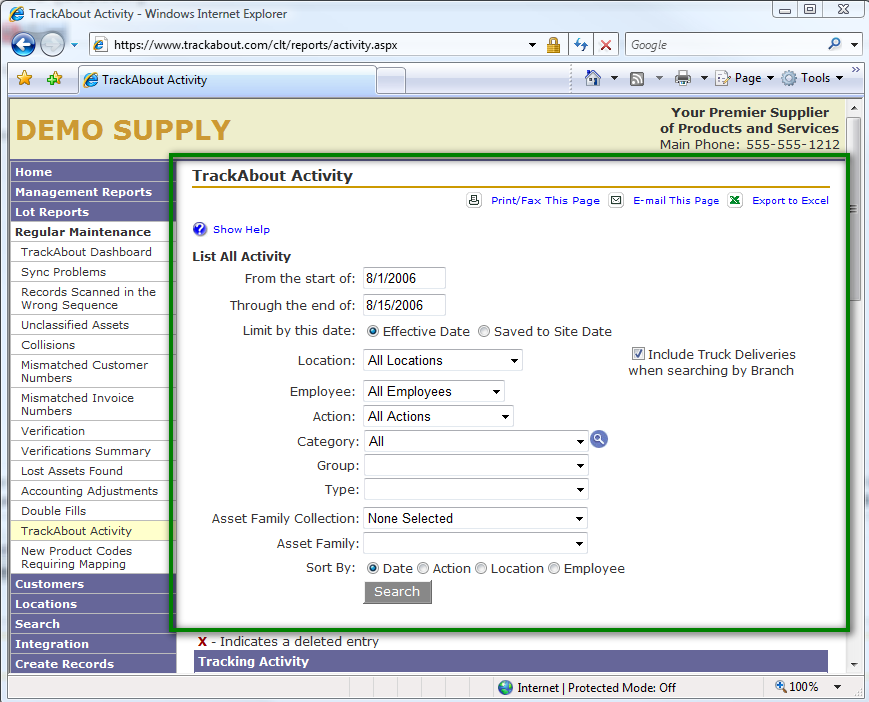Open Double Fills link
The height and width of the screenshot is (702, 869).
point(54,511)
